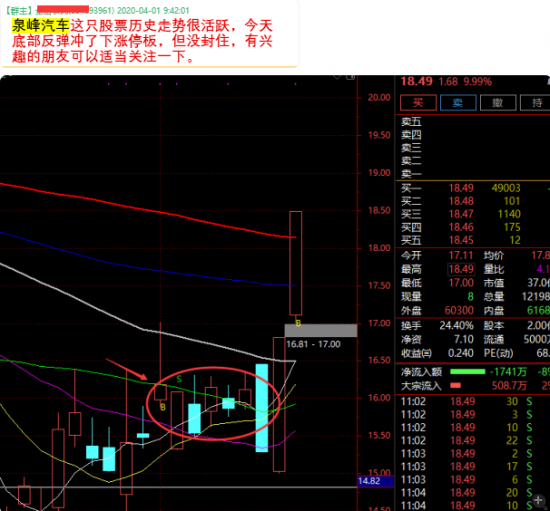The height and width of the screenshot is (511, 550).
Task: Select the 卖一 ask row
Action: tap(472, 174)
